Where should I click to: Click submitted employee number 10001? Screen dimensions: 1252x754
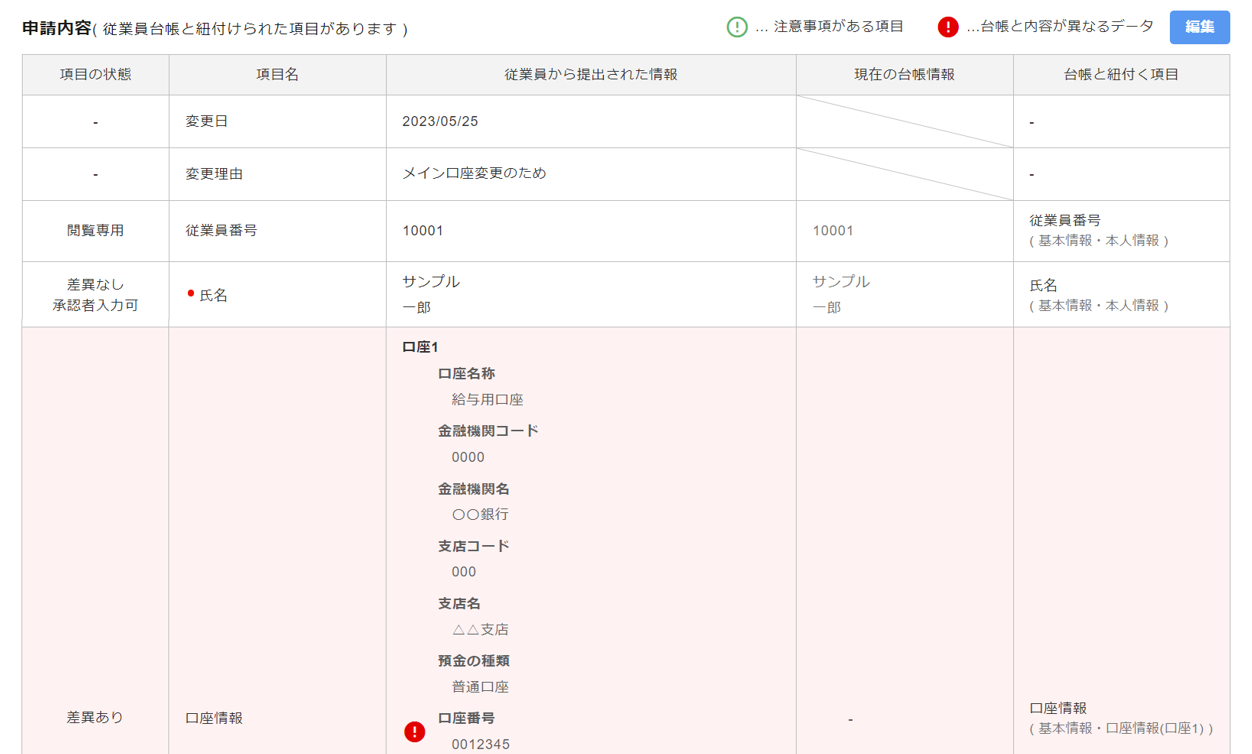423,231
